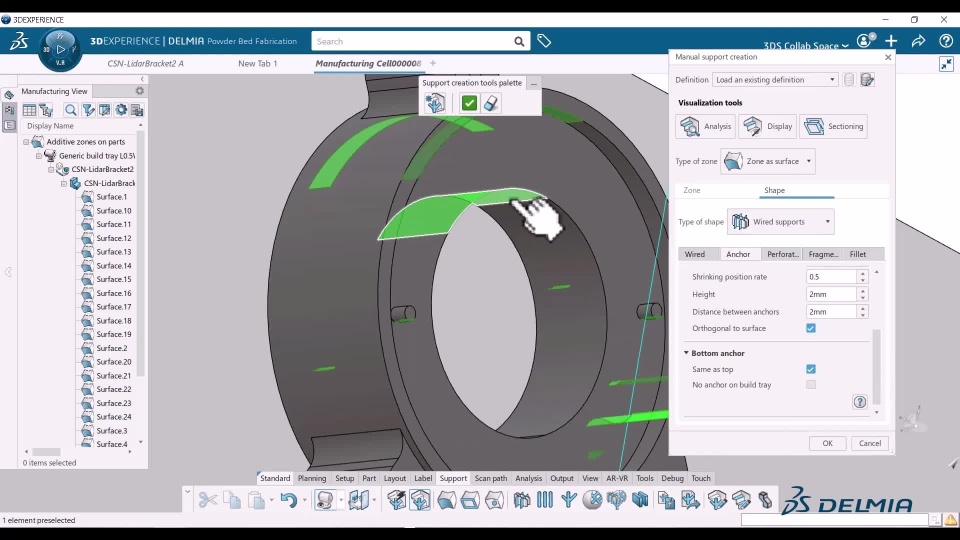Screen dimensions: 960x540
Task: Open the Planning toolbar tab
Action: click(312, 478)
